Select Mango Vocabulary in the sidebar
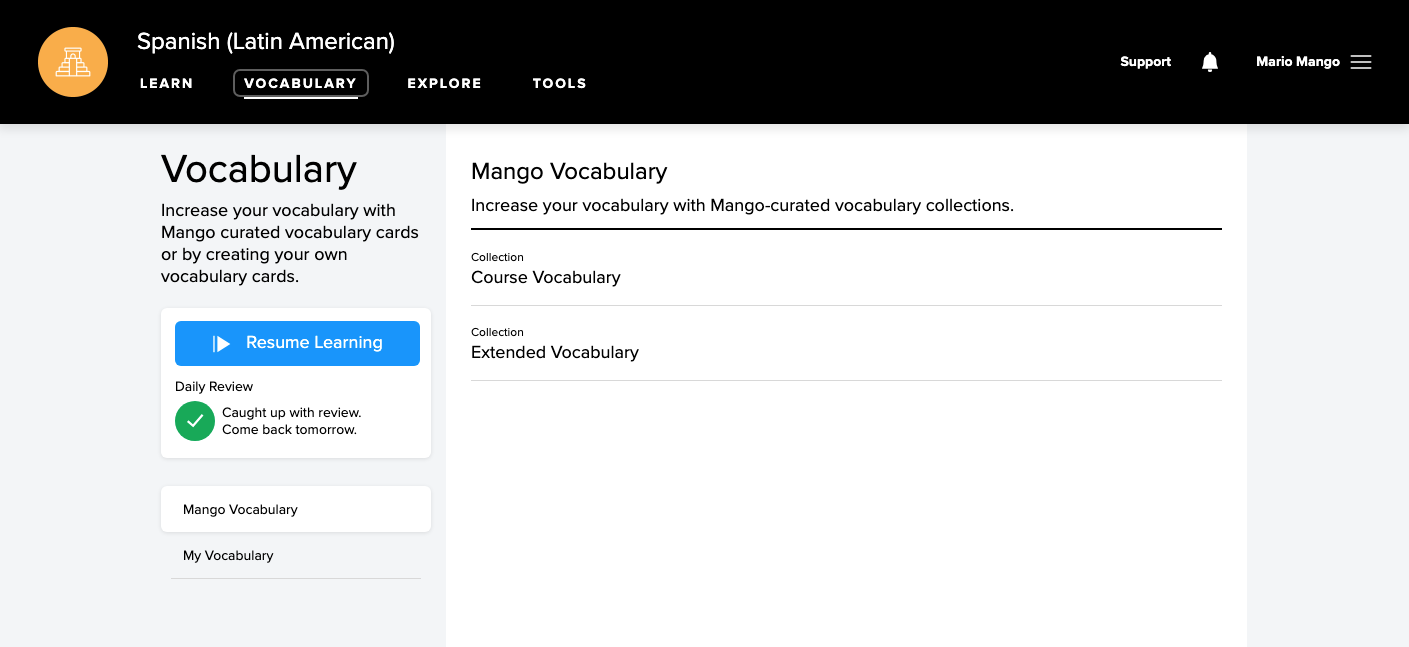 click(x=296, y=509)
